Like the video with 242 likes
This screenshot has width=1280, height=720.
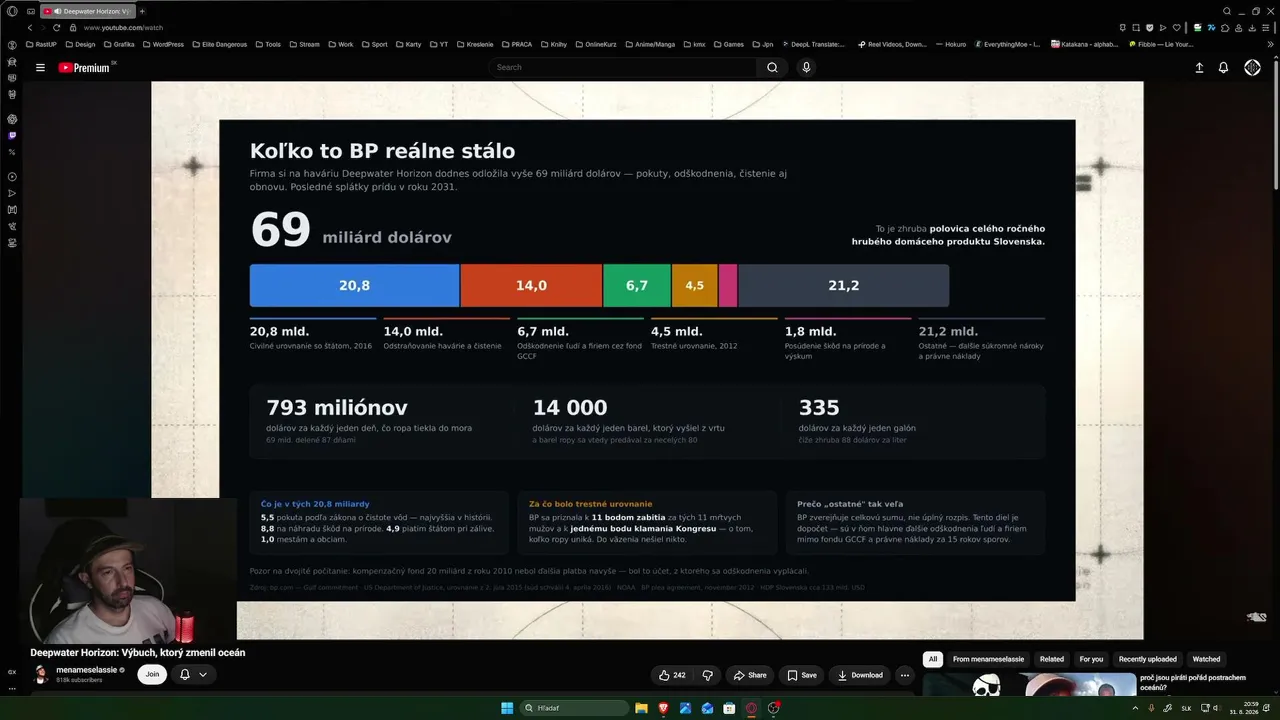coord(672,675)
